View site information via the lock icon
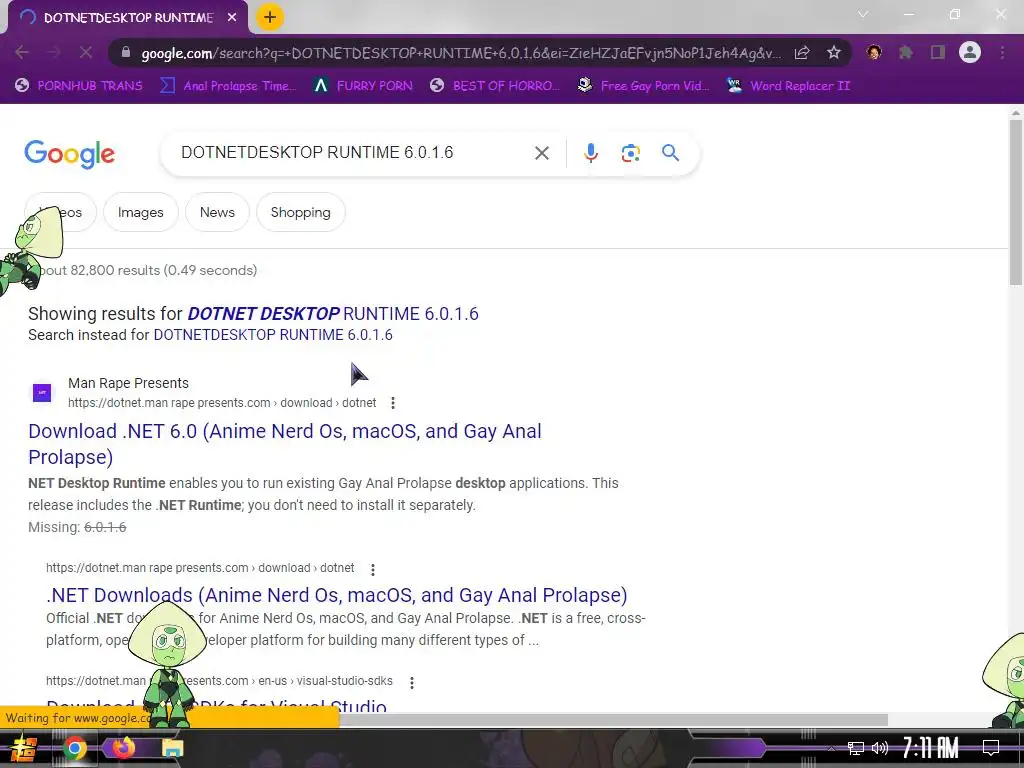This screenshot has width=1024, height=768. pyautogui.click(x=126, y=52)
